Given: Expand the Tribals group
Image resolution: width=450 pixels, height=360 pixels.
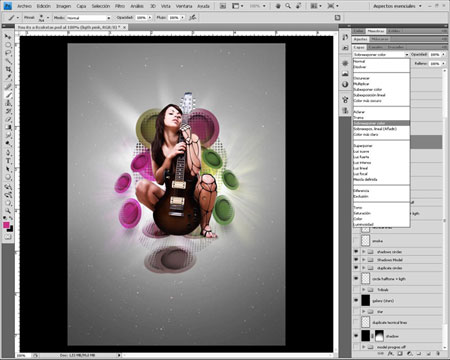Looking at the screenshot, I should pos(364,290).
